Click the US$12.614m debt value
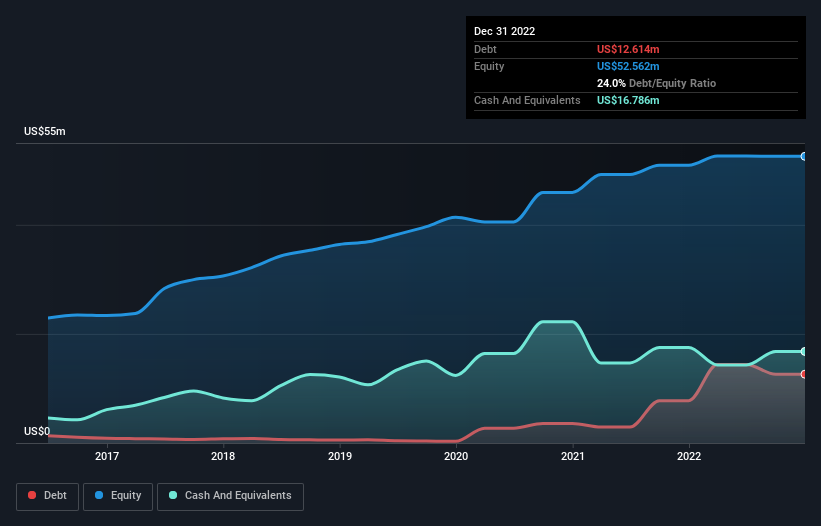The image size is (821, 526). click(x=628, y=49)
